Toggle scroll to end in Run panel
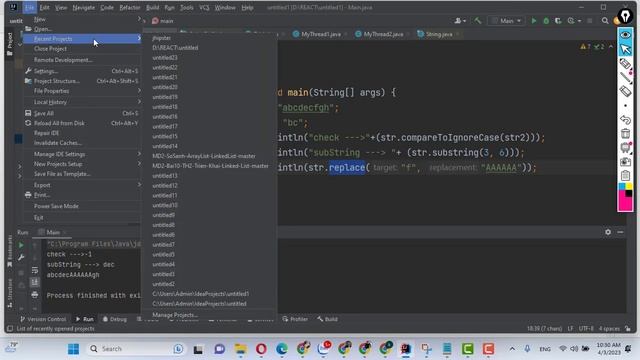The image size is (640, 360). click(35, 282)
